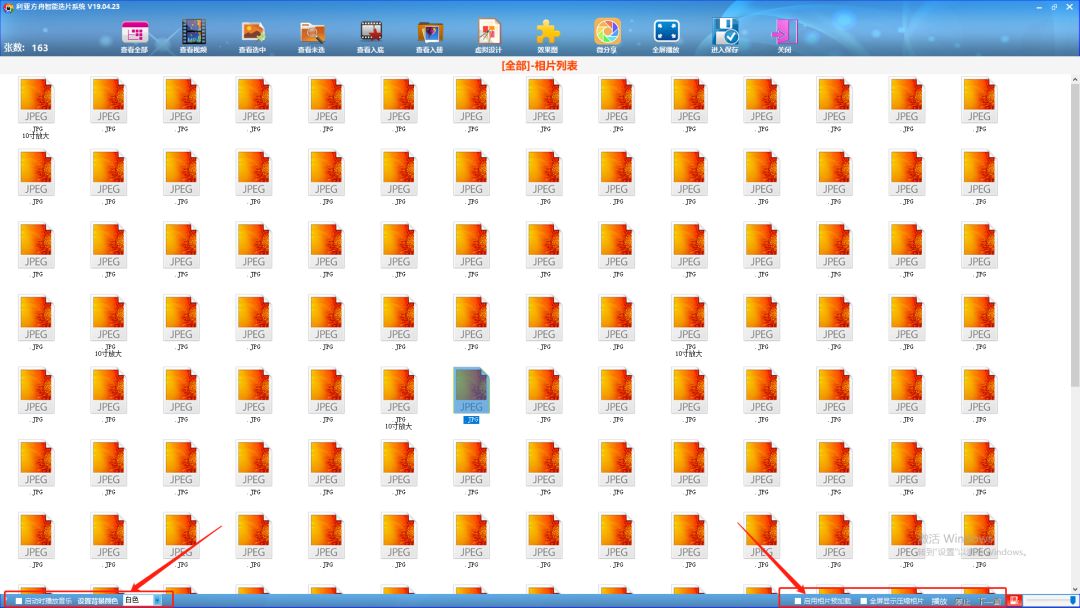Open 微分享 sharing icon

(x=607, y=36)
